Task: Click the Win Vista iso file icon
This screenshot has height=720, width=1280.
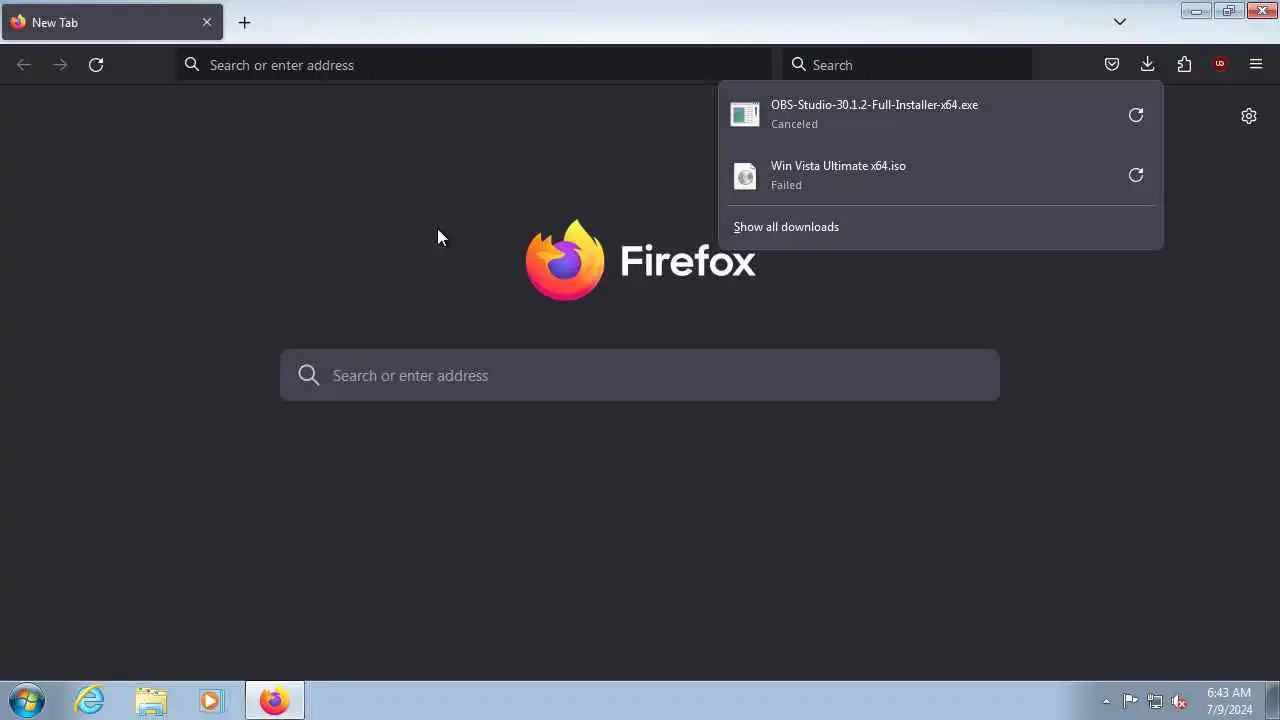Action: [745, 176]
